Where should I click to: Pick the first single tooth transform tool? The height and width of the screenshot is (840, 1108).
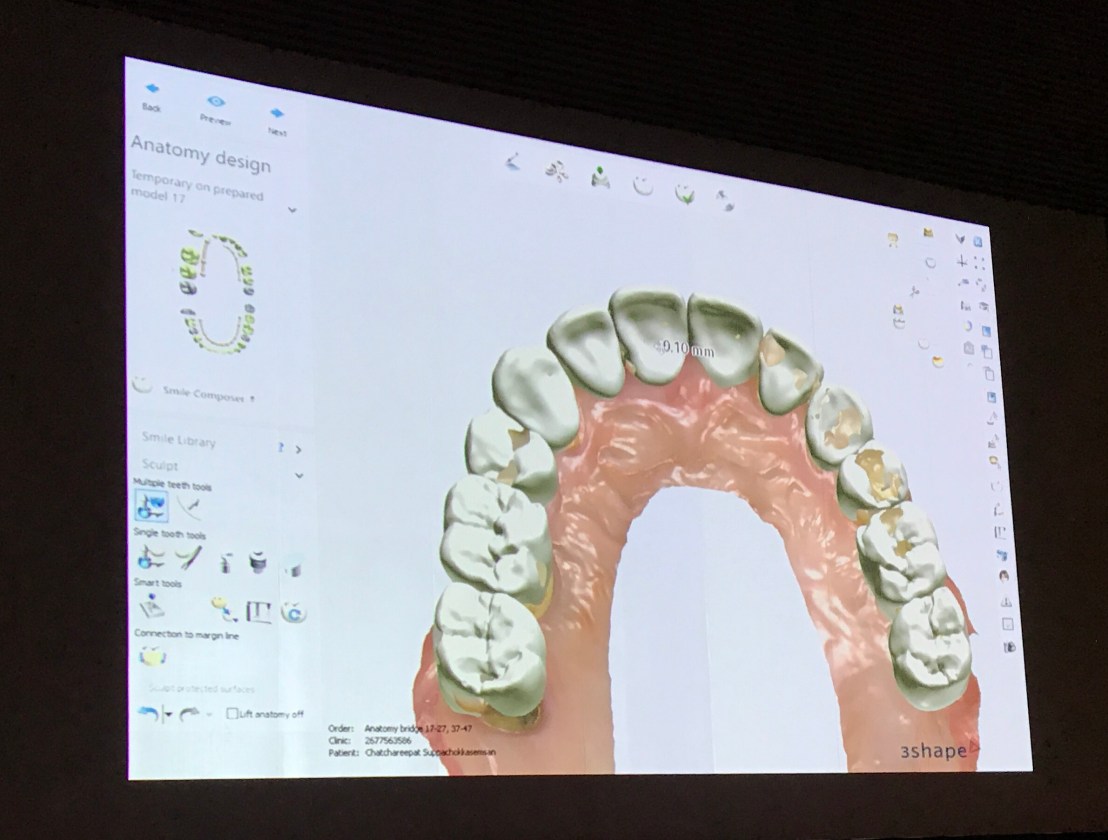[150, 556]
